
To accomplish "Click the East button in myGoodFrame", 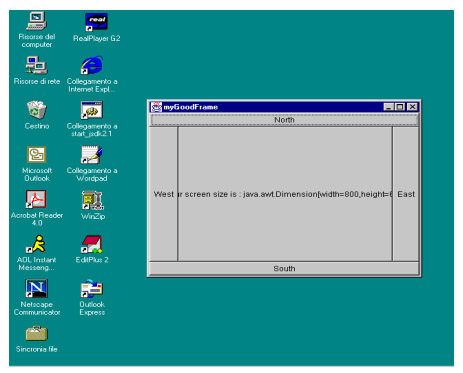I will click(x=406, y=194).
